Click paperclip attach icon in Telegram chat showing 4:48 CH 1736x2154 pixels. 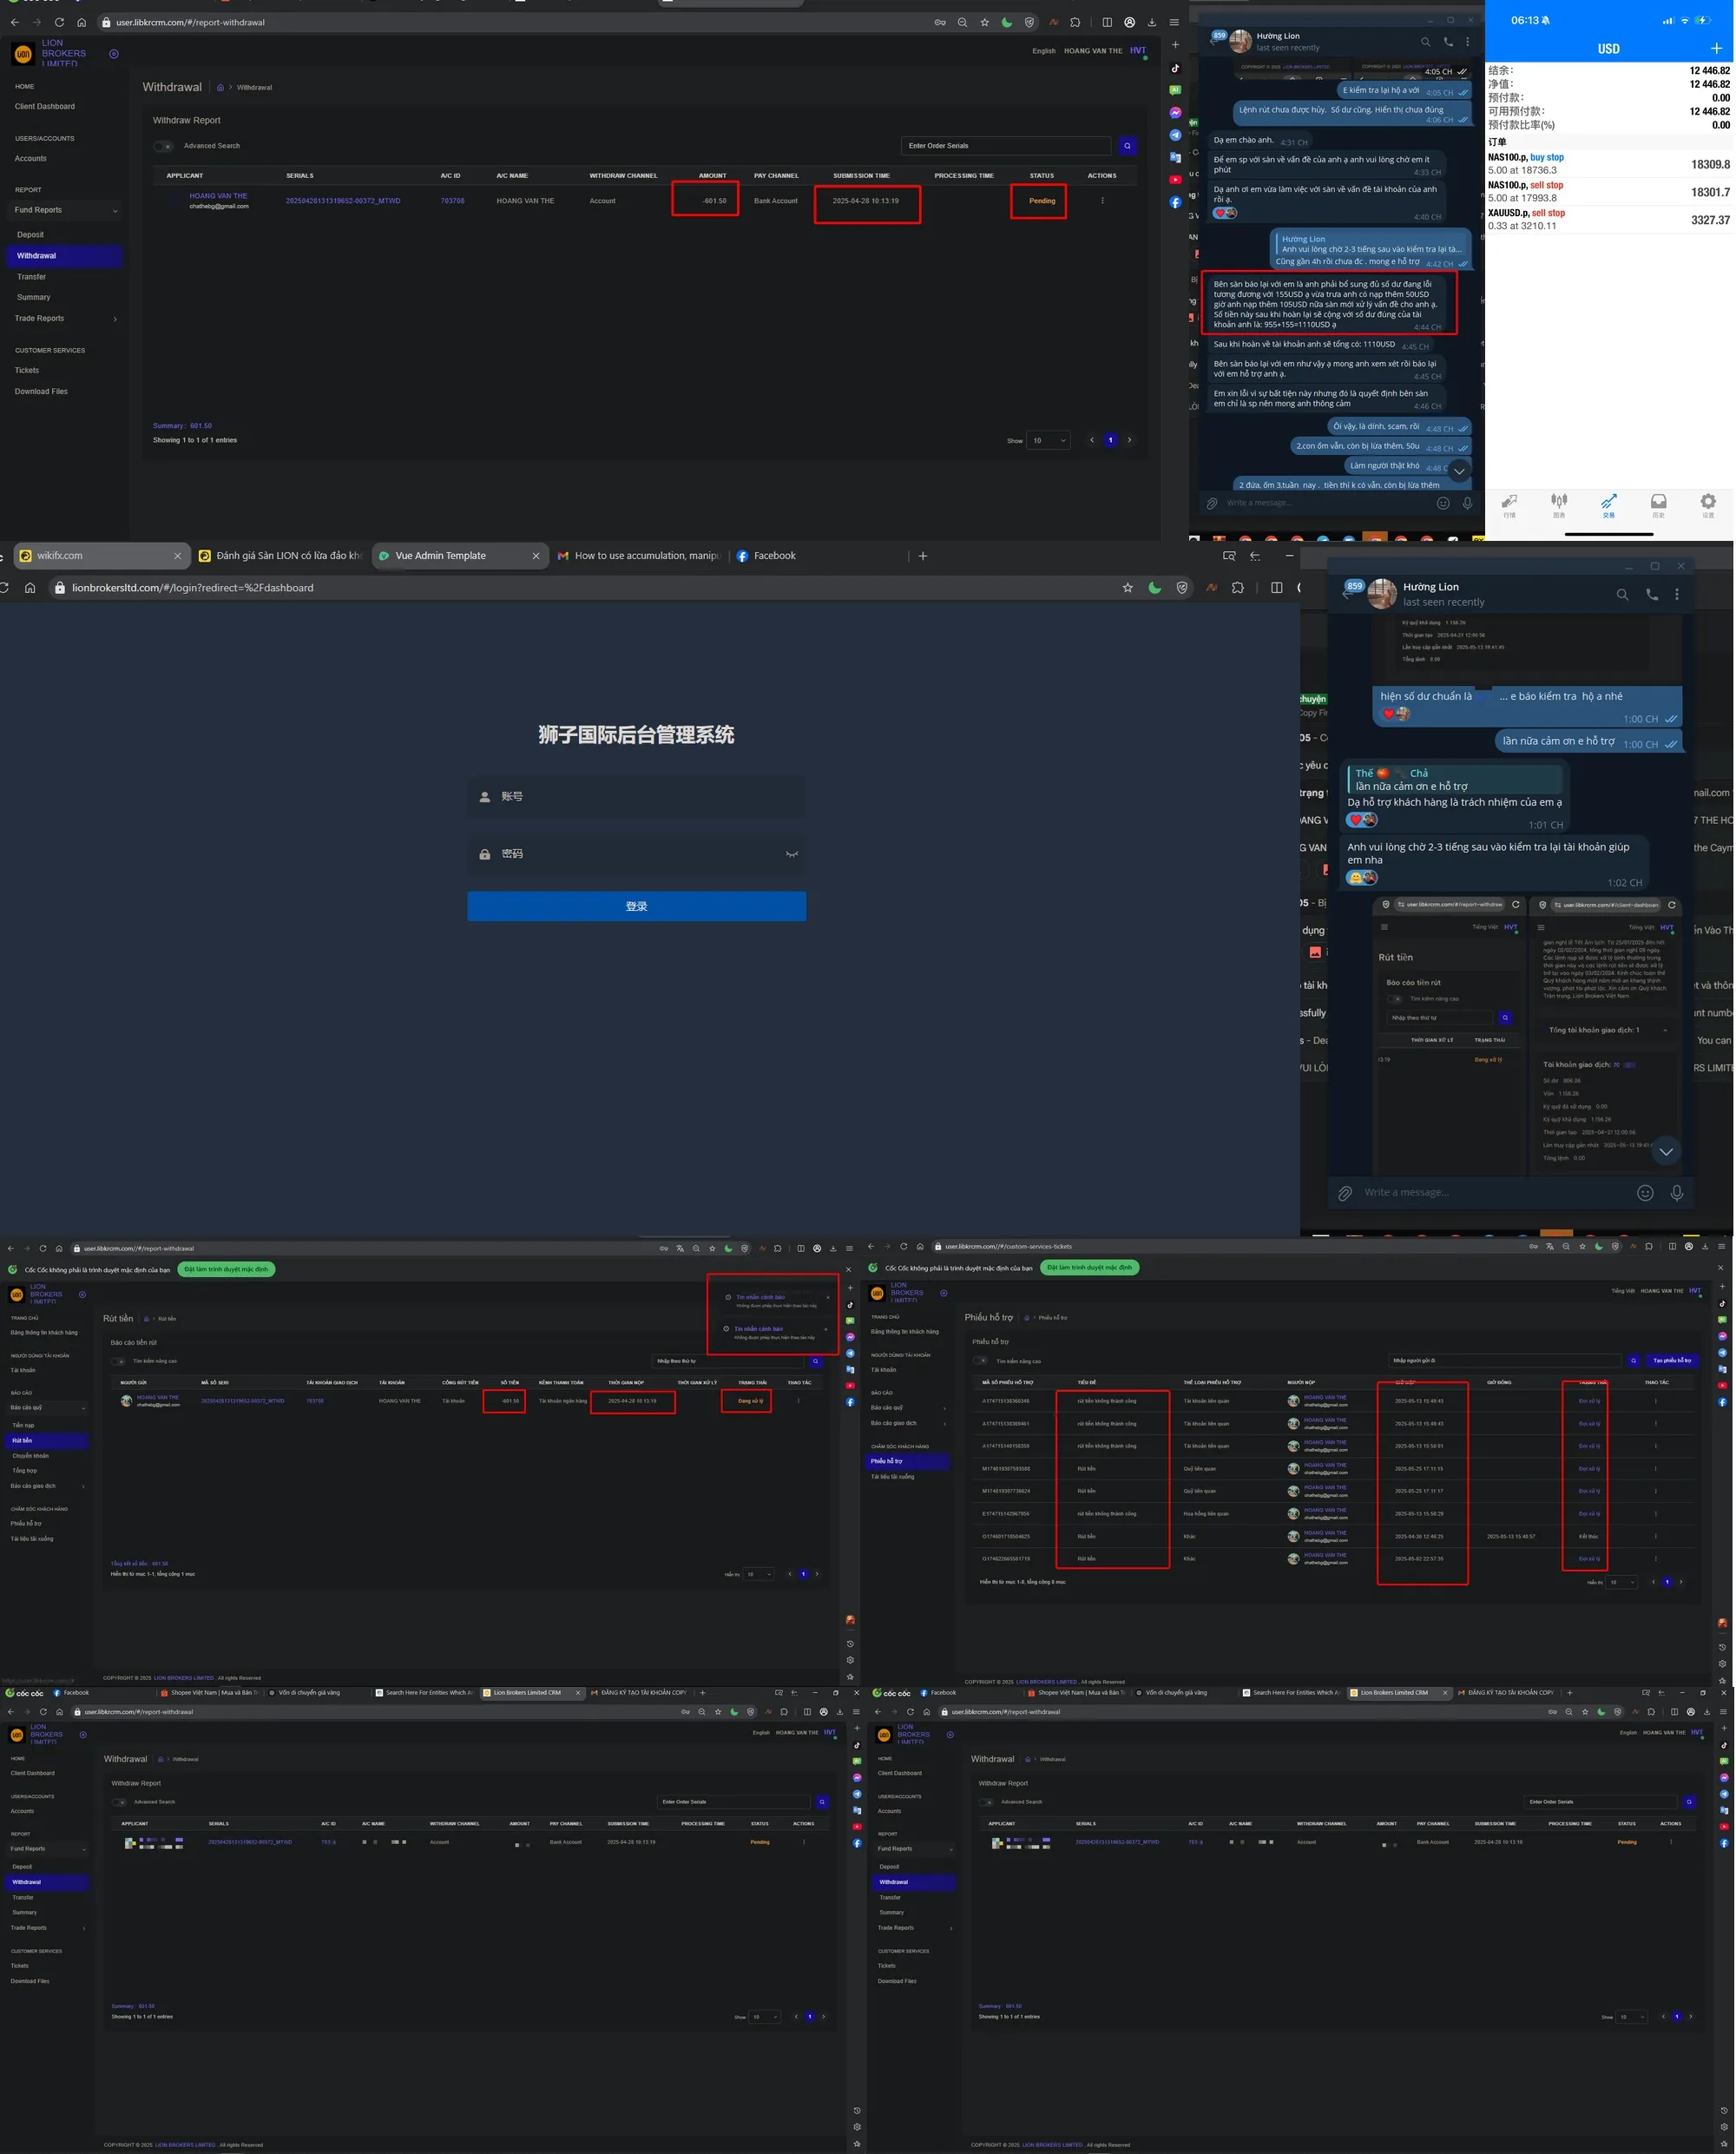[x=1212, y=503]
